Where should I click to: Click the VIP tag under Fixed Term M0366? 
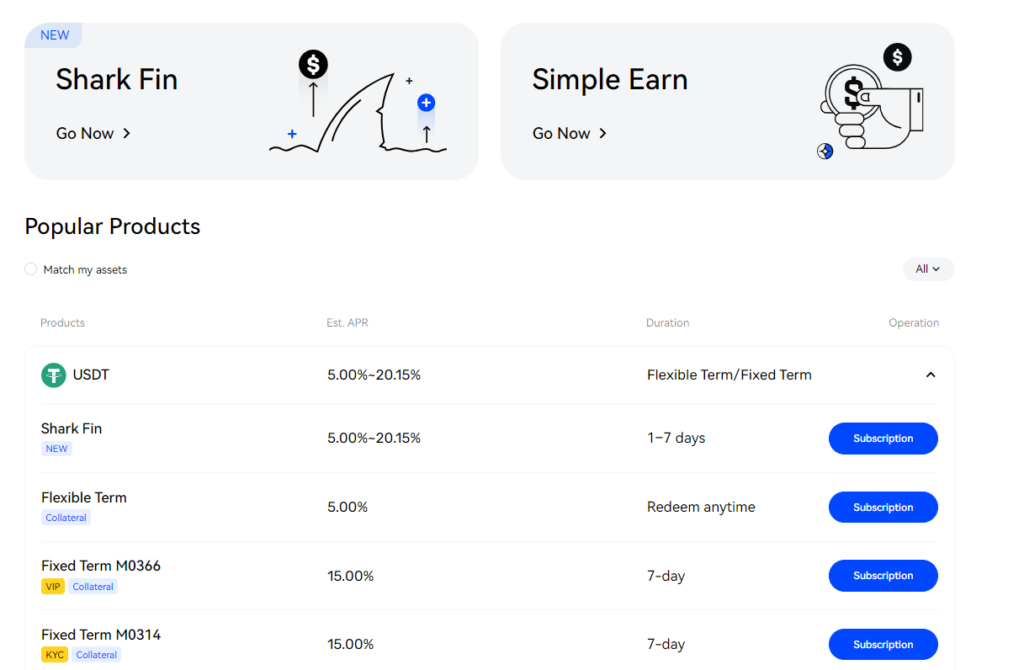point(53,587)
